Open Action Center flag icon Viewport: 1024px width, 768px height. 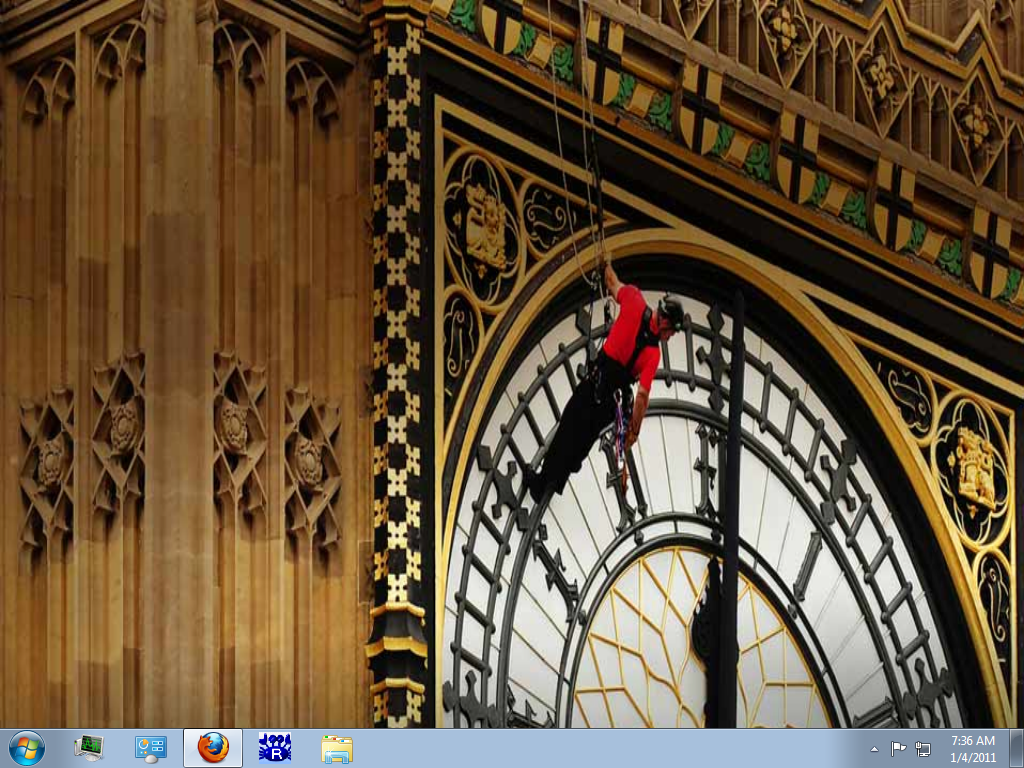[899, 748]
